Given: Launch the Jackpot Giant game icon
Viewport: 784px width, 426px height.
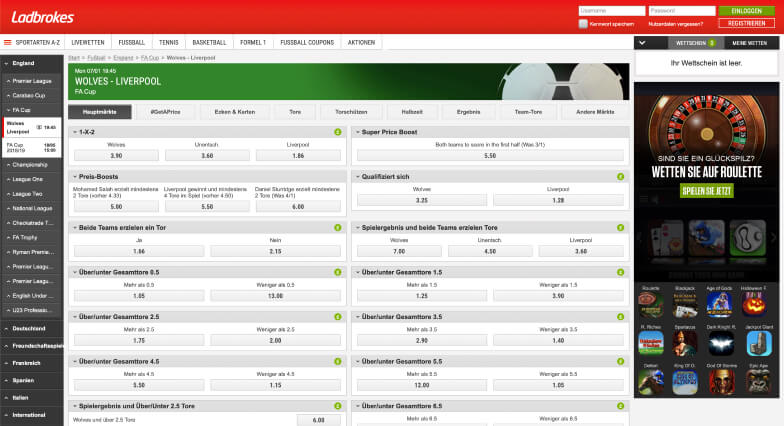Looking at the screenshot, I should click(x=759, y=344).
